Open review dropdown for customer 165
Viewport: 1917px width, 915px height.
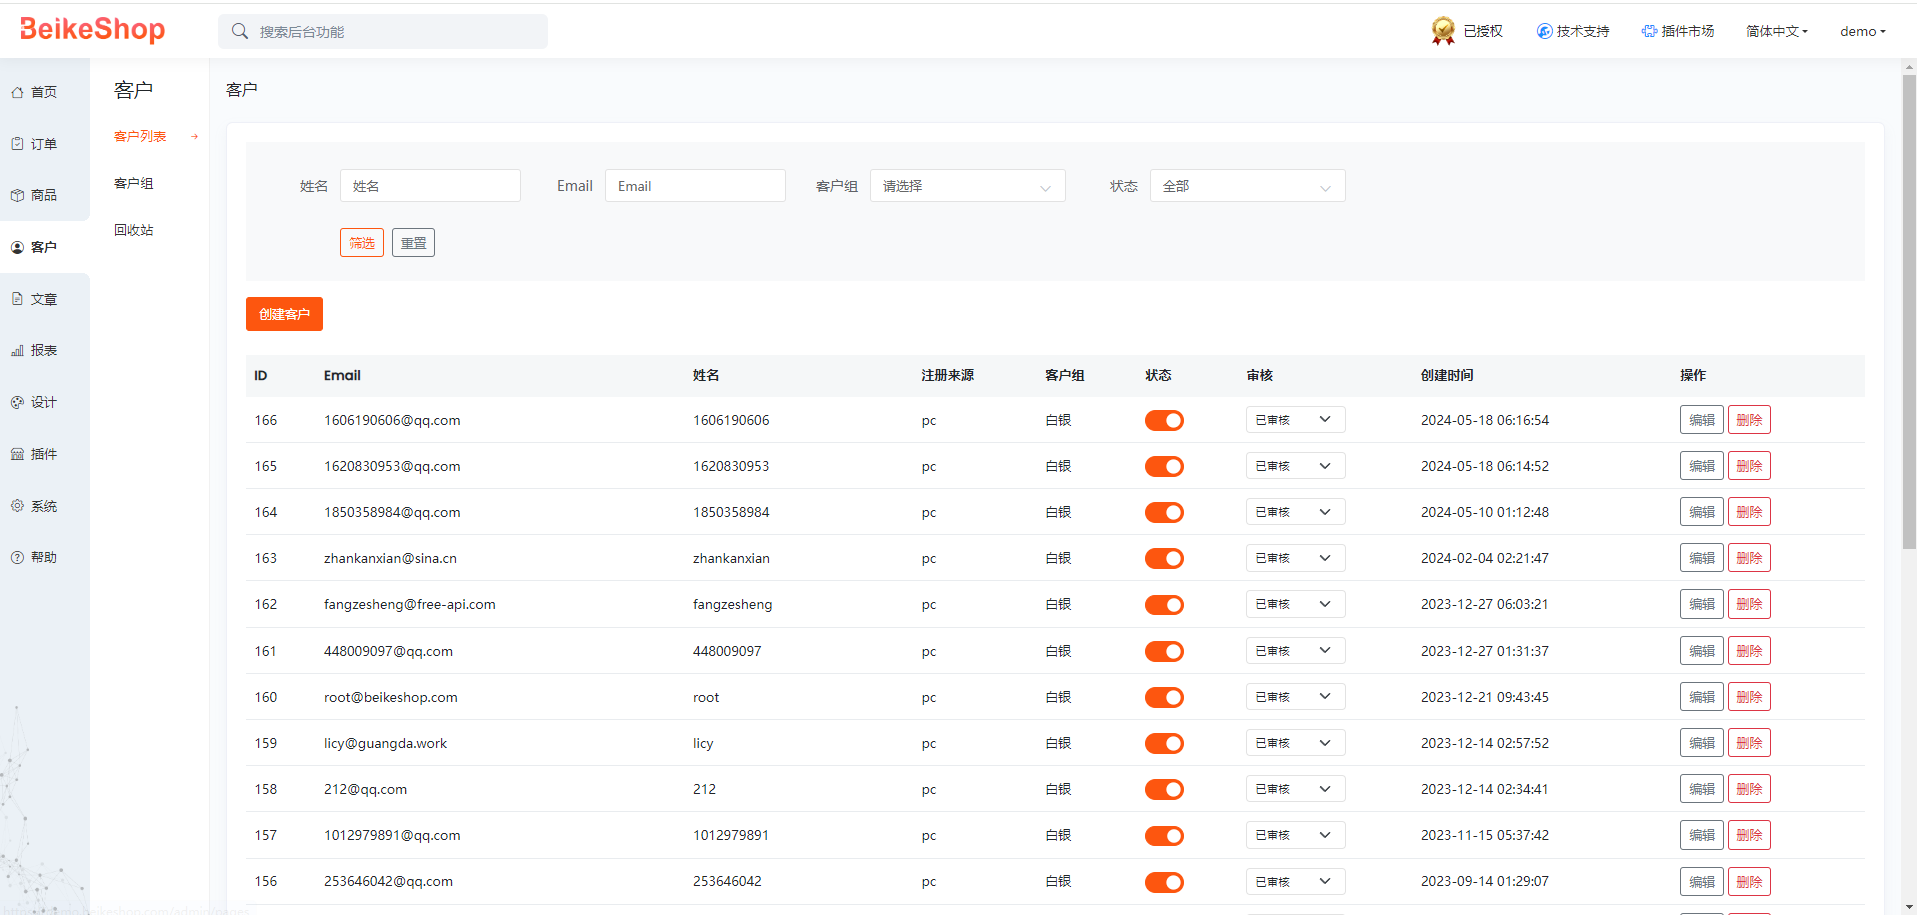[x=1295, y=466]
